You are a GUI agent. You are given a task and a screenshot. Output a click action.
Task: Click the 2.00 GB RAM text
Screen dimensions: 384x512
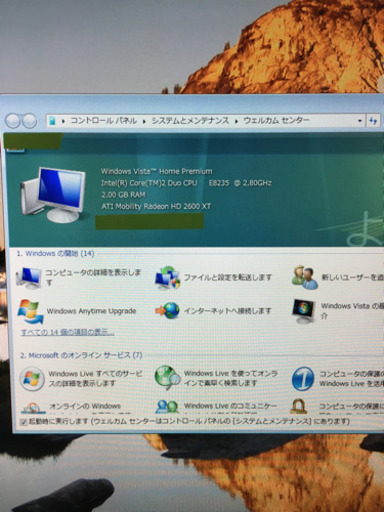coord(123,195)
